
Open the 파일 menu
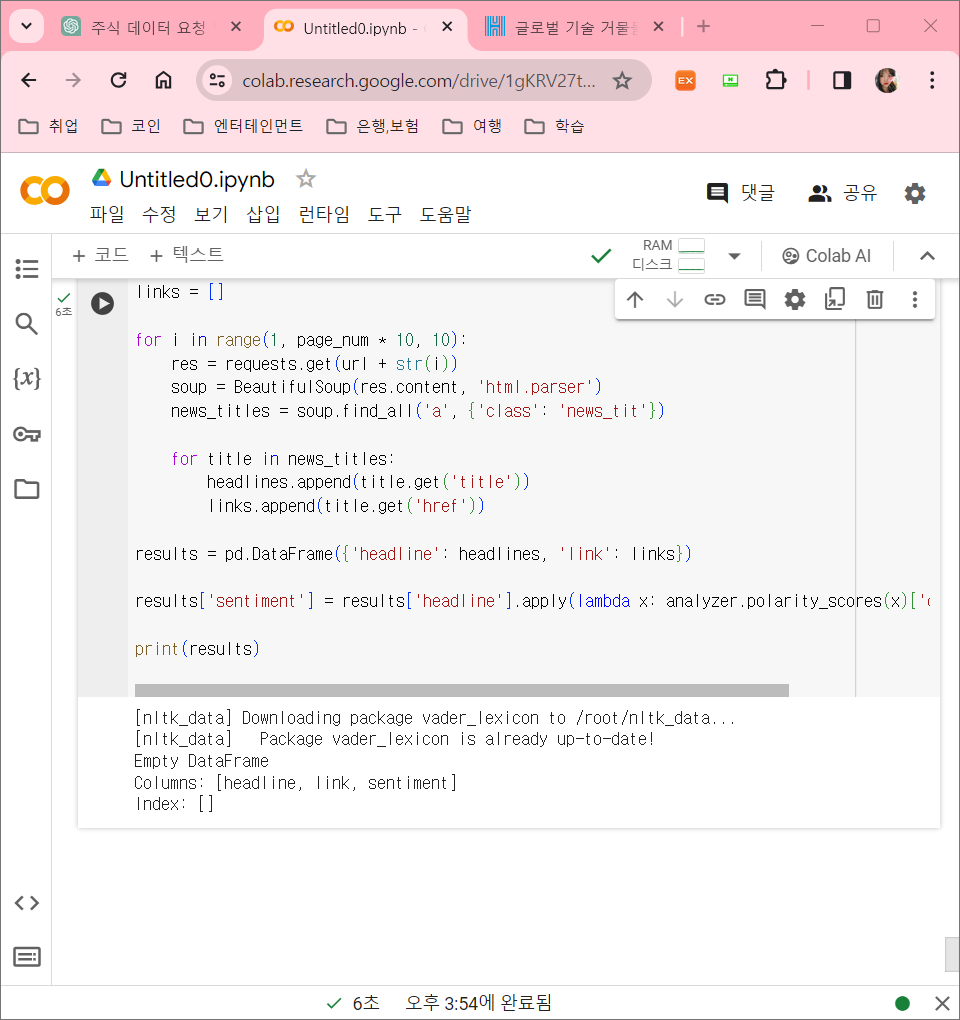click(x=107, y=214)
